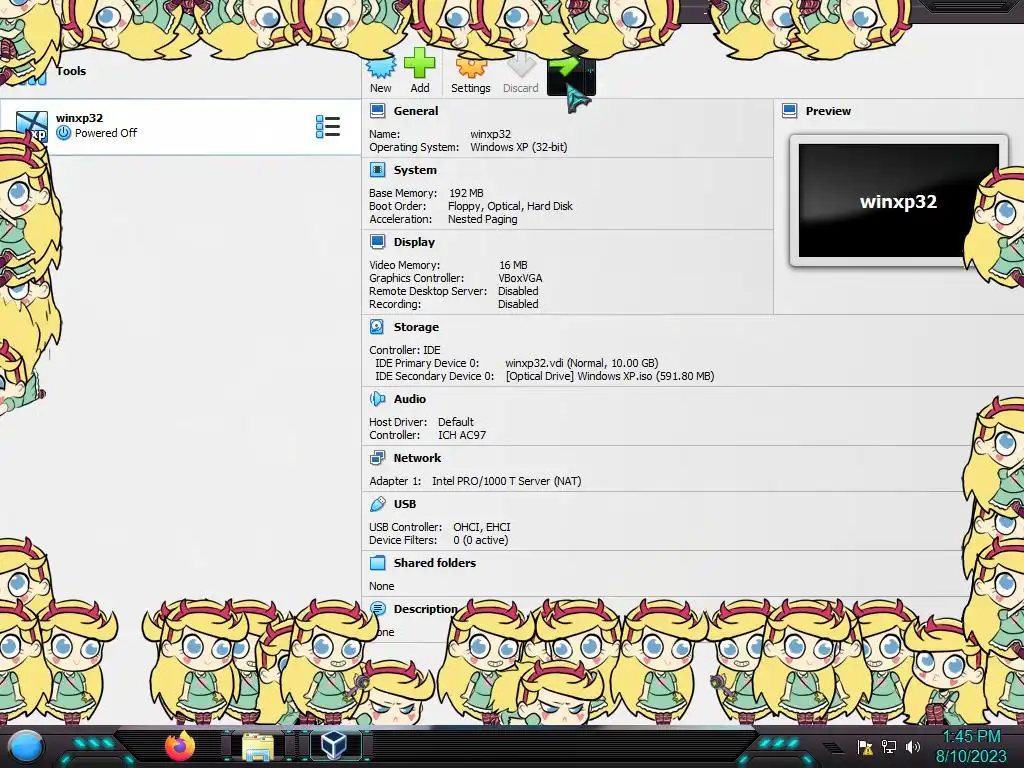Click Intel PRO/1000 T Server adapter text
Screen dimensions: 1024x768
[x=506, y=481]
